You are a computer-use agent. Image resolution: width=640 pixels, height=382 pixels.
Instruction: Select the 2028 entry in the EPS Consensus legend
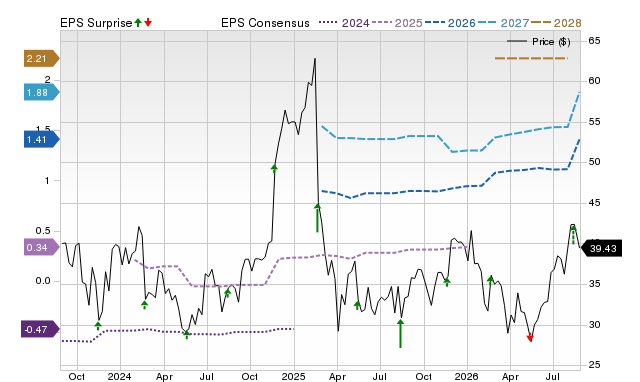[x=556, y=23]
